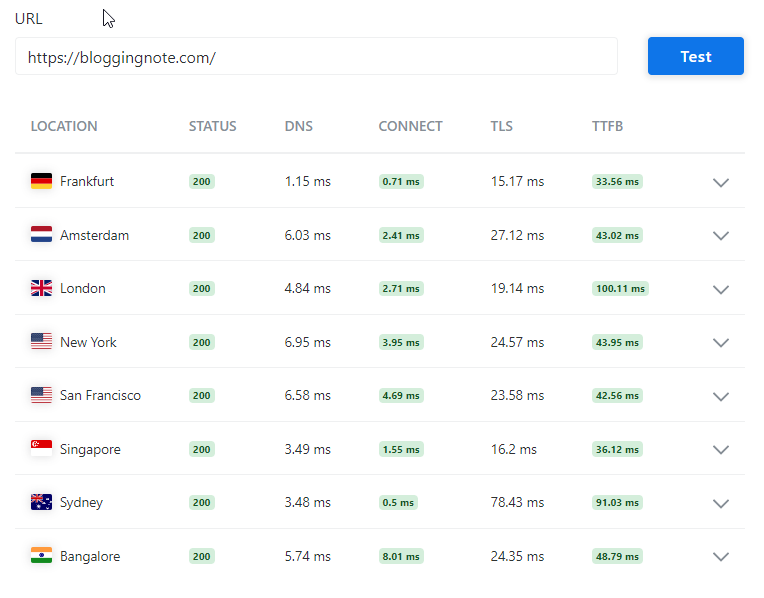Image resolution: width=764 pixels, height=598 pixels.
Task: Click the Singapore flag icon
Action: click(x=41, y=448)
